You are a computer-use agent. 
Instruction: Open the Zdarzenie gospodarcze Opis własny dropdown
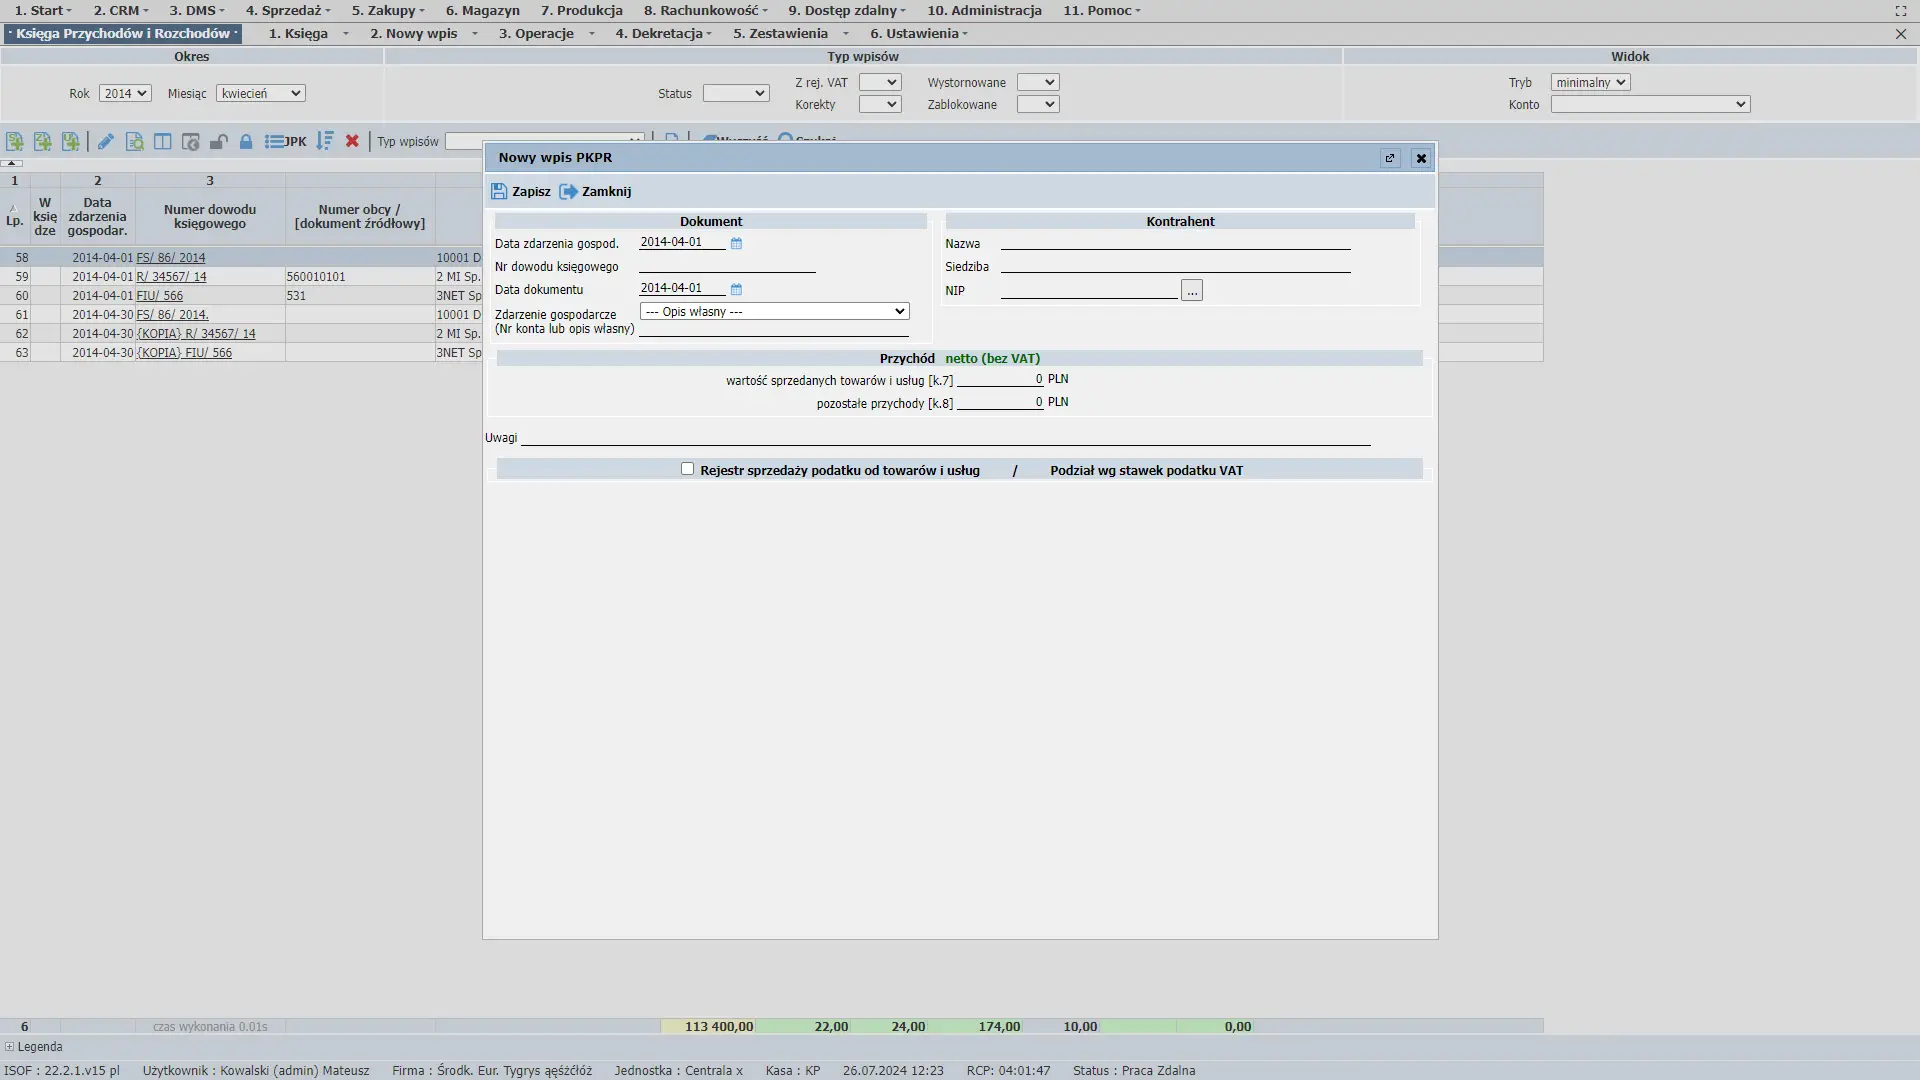[774, 312]
